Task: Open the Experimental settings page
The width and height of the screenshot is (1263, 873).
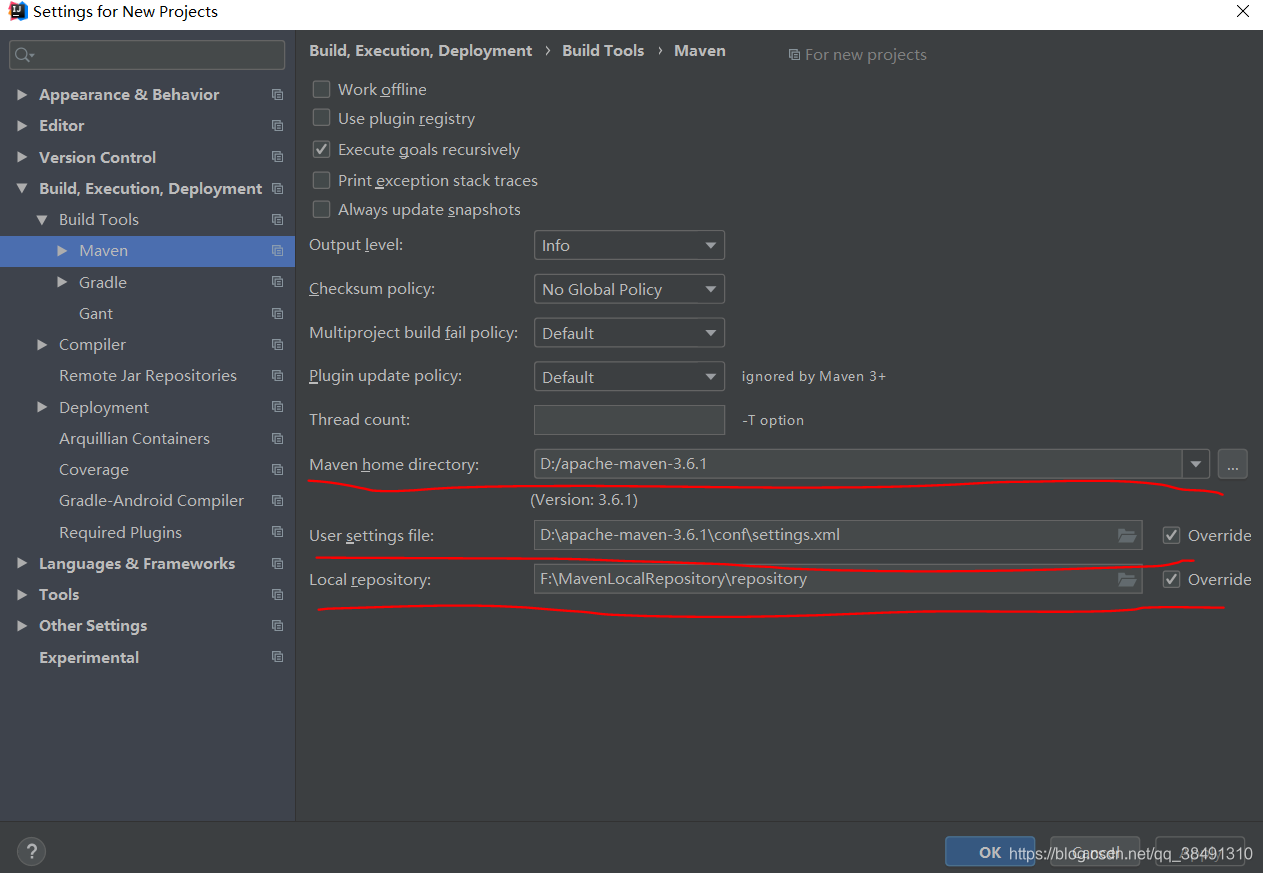Action: (89, 658)
